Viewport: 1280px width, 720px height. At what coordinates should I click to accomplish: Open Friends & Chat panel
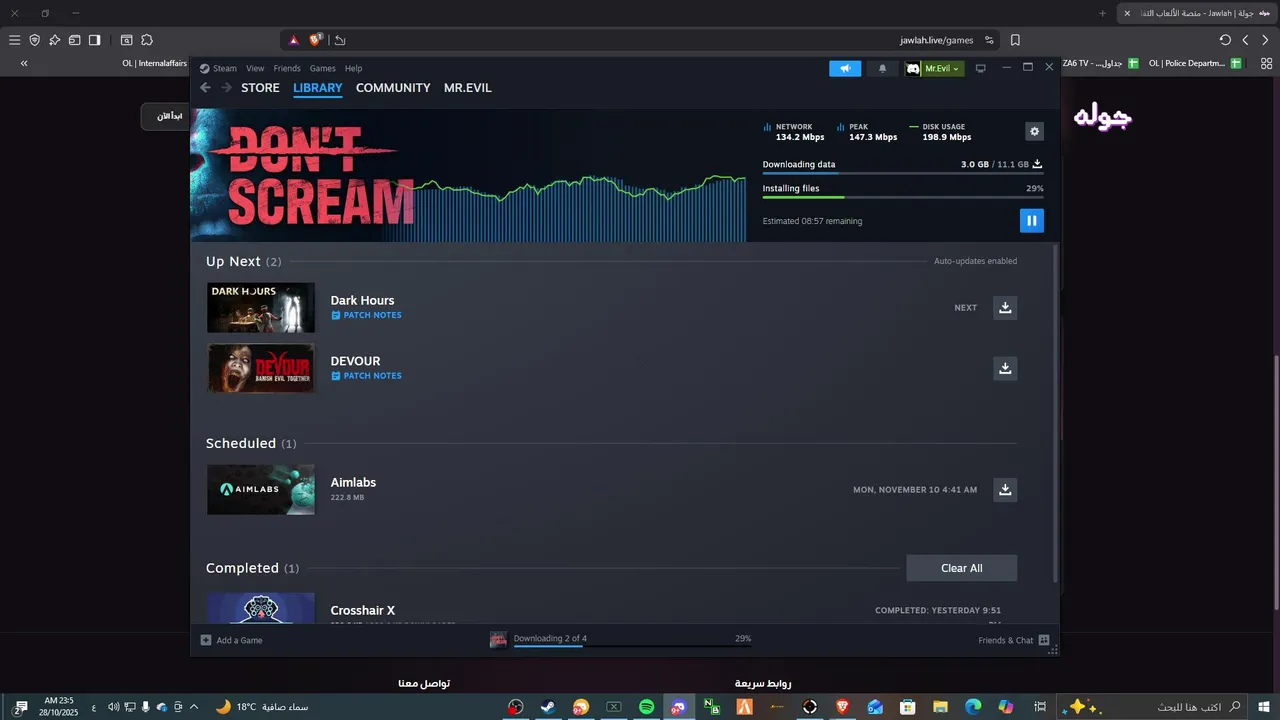[x=1013, y=640]
